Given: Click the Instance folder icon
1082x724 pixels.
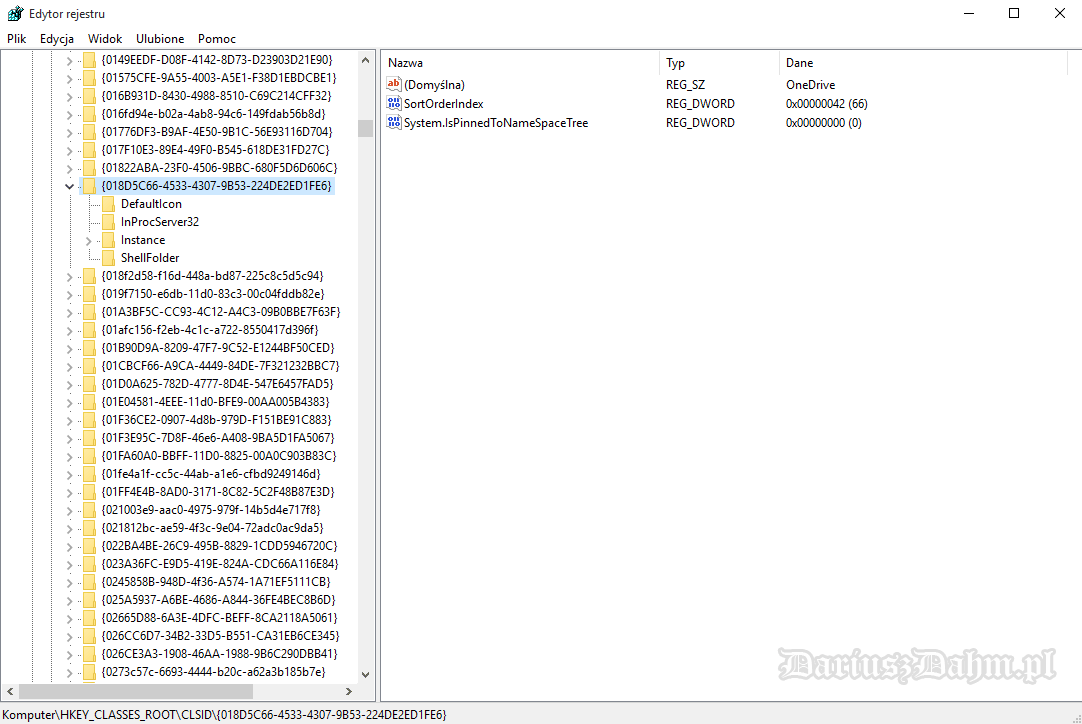Looking at the screenshot, I should [108, 239].
